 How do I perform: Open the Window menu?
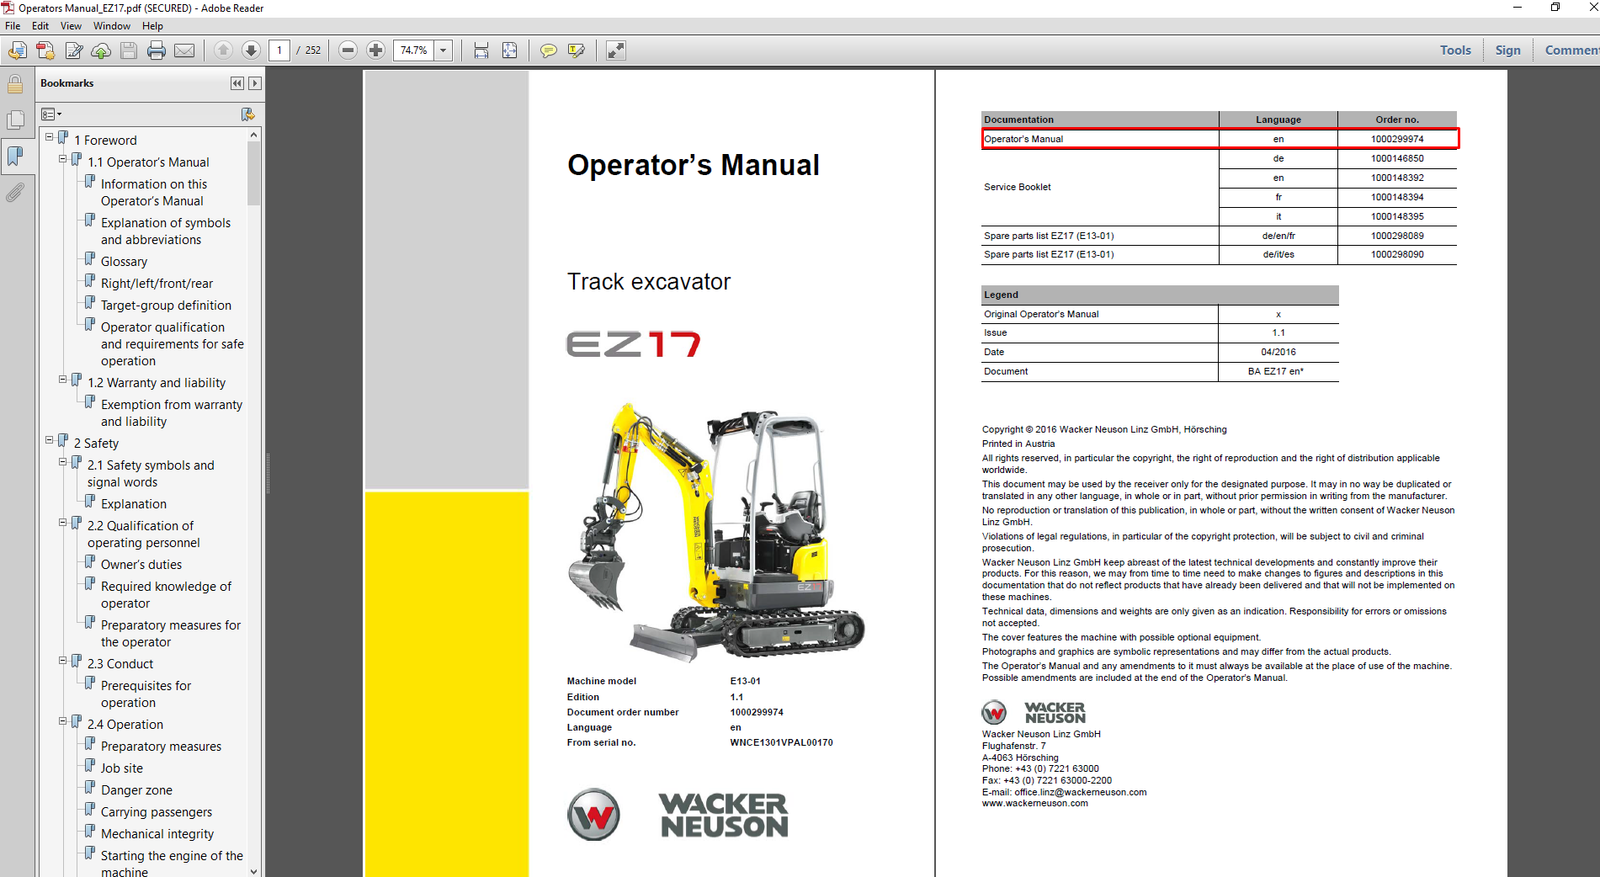pyautogui.click(x=111, y=26)
